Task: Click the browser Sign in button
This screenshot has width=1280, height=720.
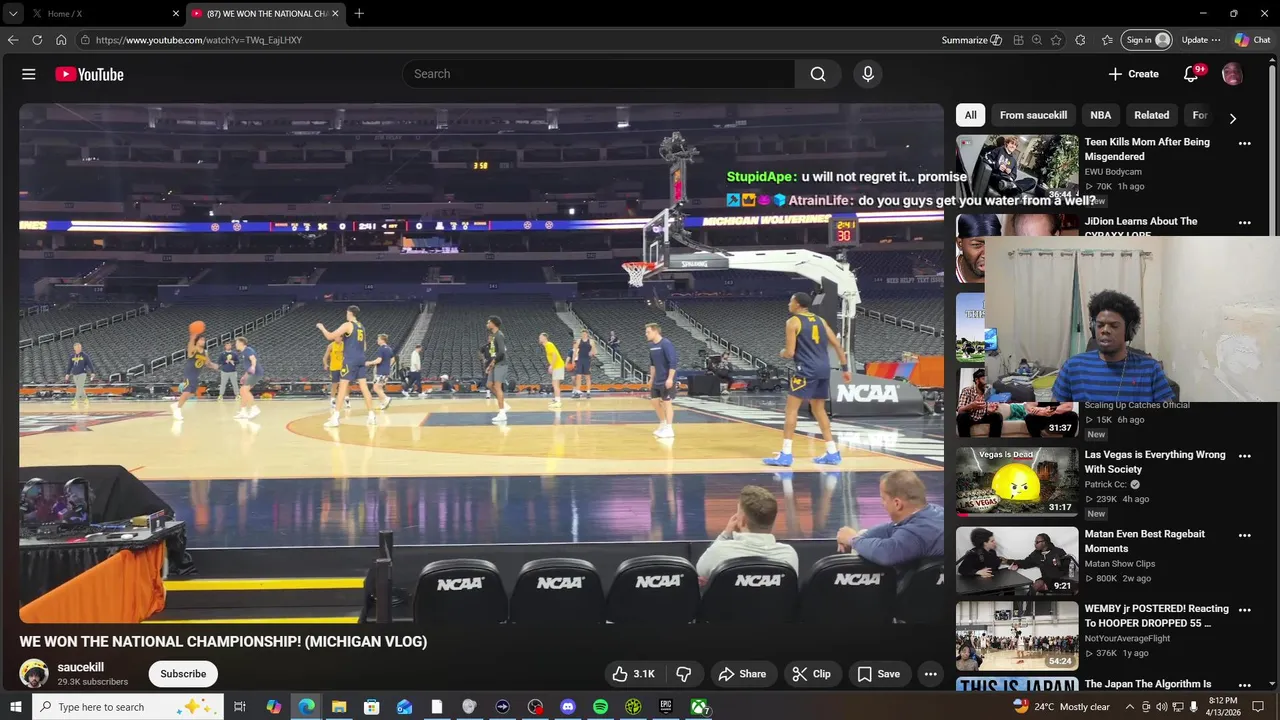Action: [1147, 40]
